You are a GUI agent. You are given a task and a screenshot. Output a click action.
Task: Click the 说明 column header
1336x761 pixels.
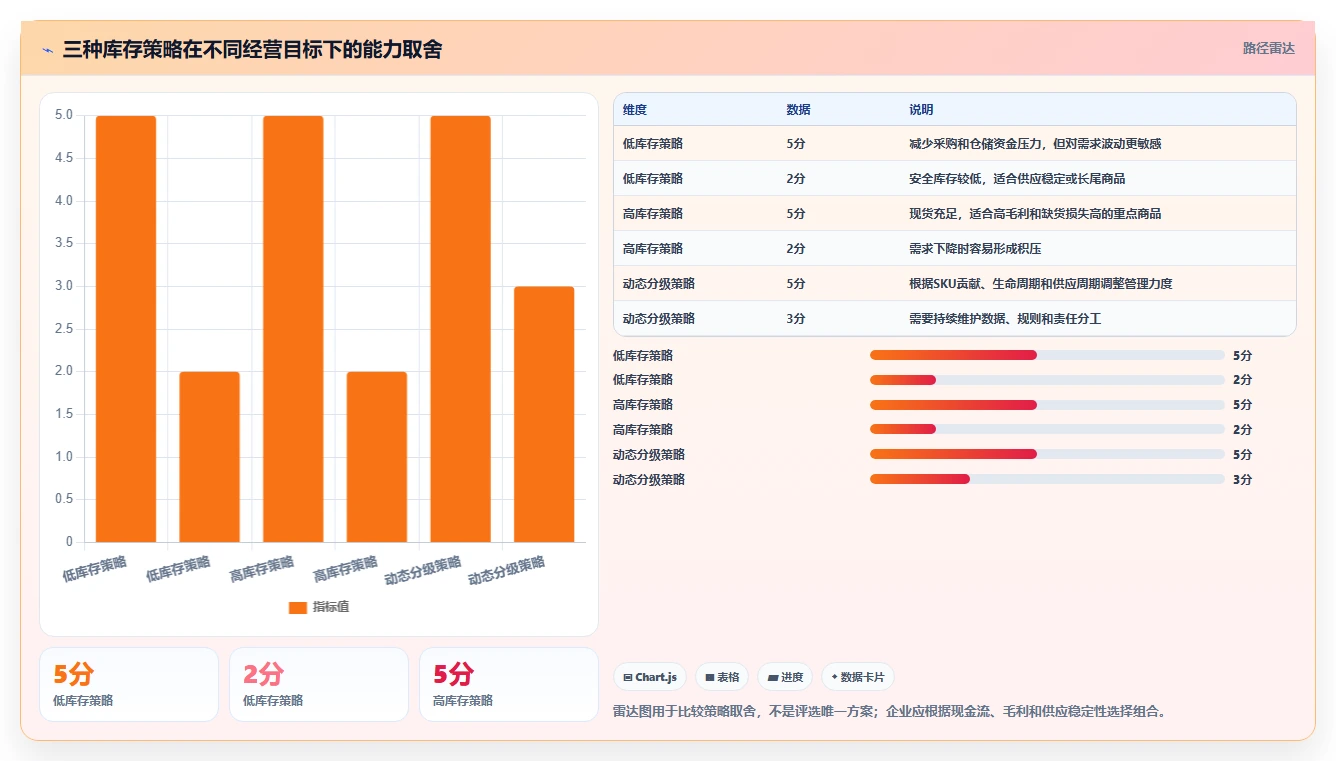[921, 110]
